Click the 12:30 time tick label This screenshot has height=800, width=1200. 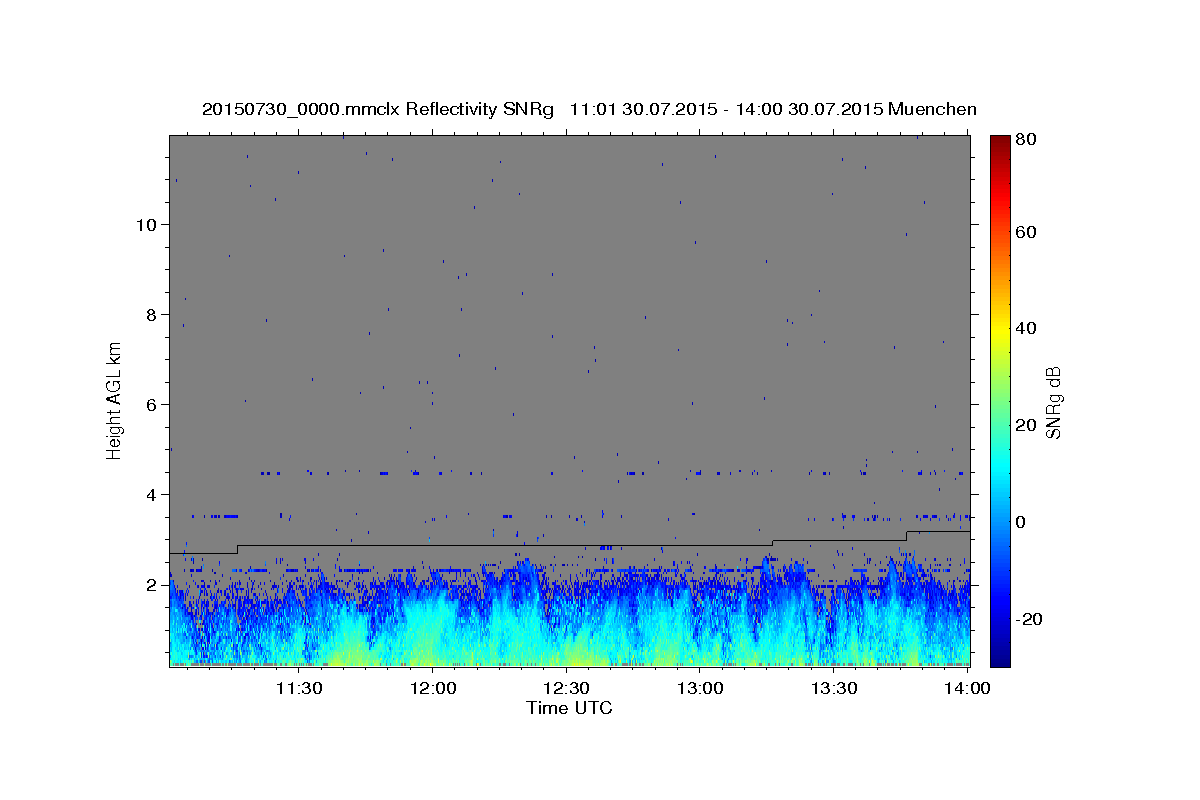pos(566,688)
